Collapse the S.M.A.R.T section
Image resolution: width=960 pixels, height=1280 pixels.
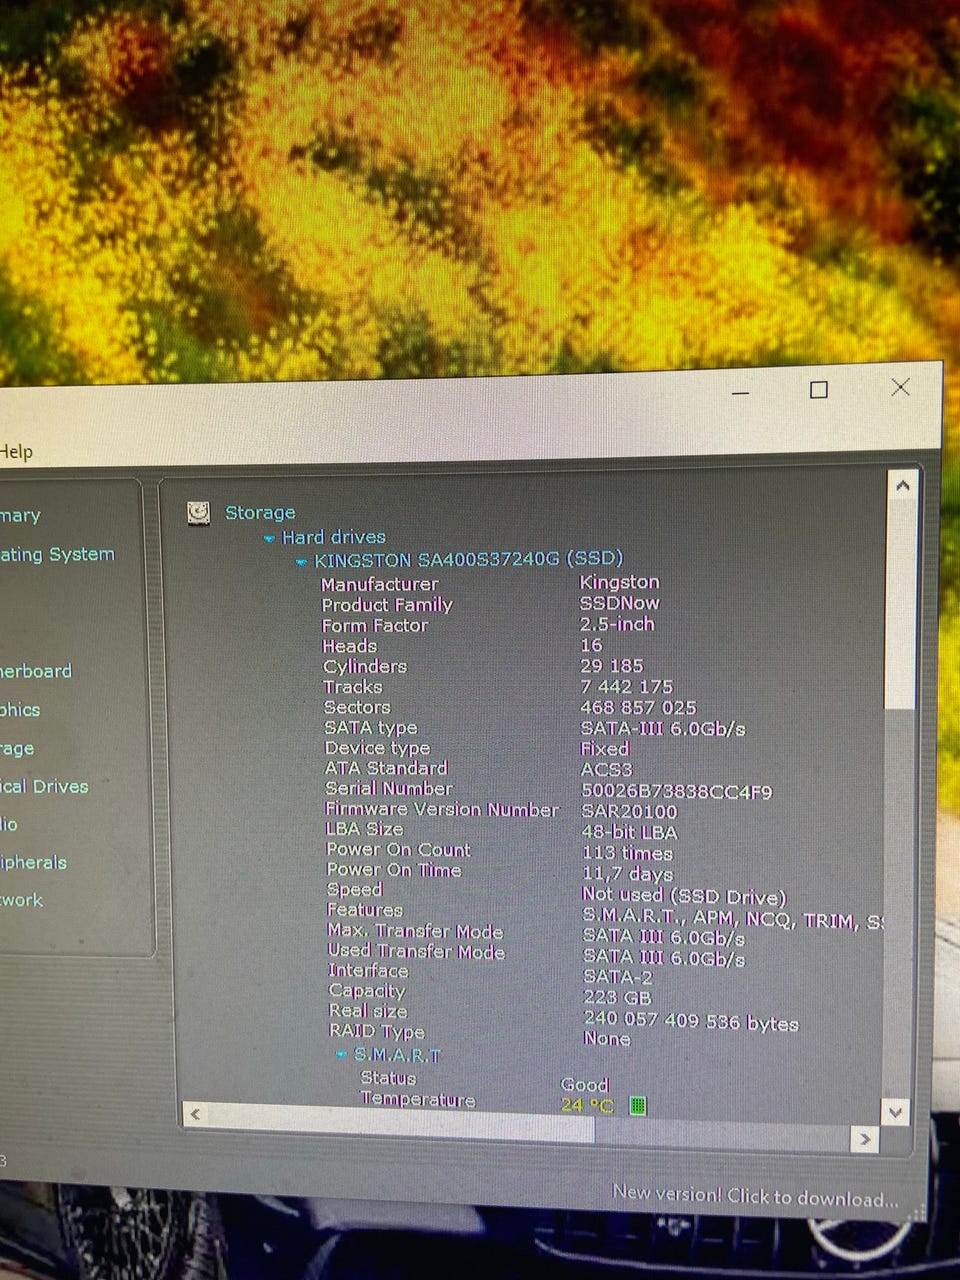click(x=341, y=1055)
